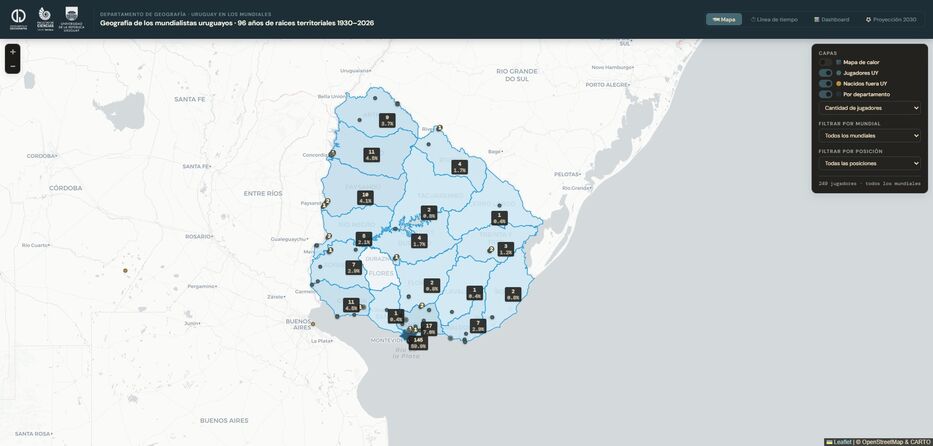Open the Montevideo label showing 145 players

click(418, 343)
